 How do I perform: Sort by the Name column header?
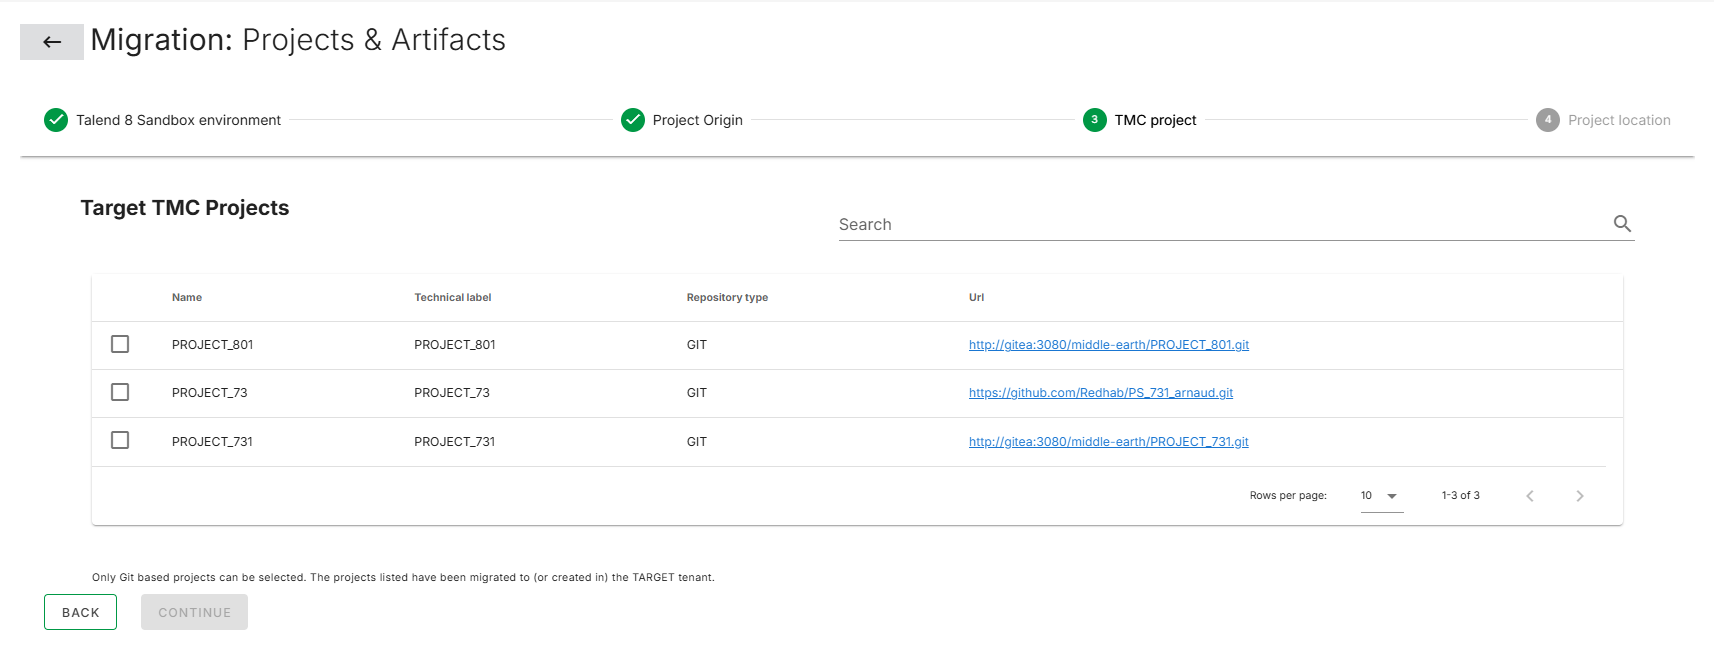pyautogui.click(x=187, y=297)
